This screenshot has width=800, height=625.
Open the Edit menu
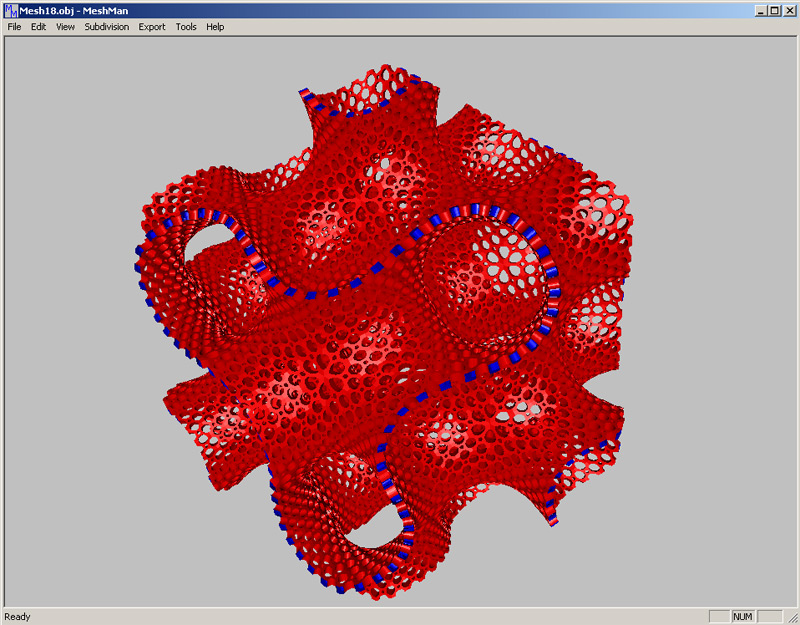(38, 27)
